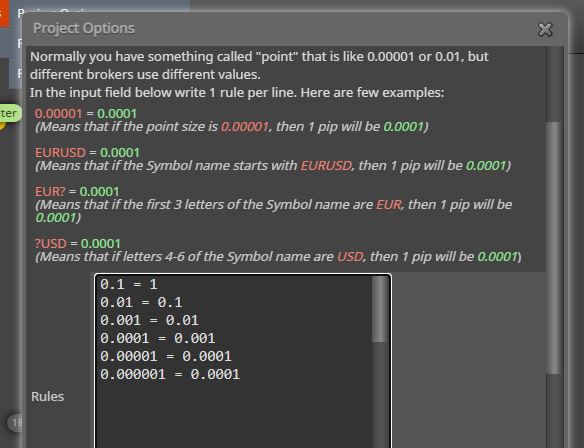Click the "Project Options" dialog title
Image resolution: width=584 pixels, height=448 pixels.
tap(84, 28)
